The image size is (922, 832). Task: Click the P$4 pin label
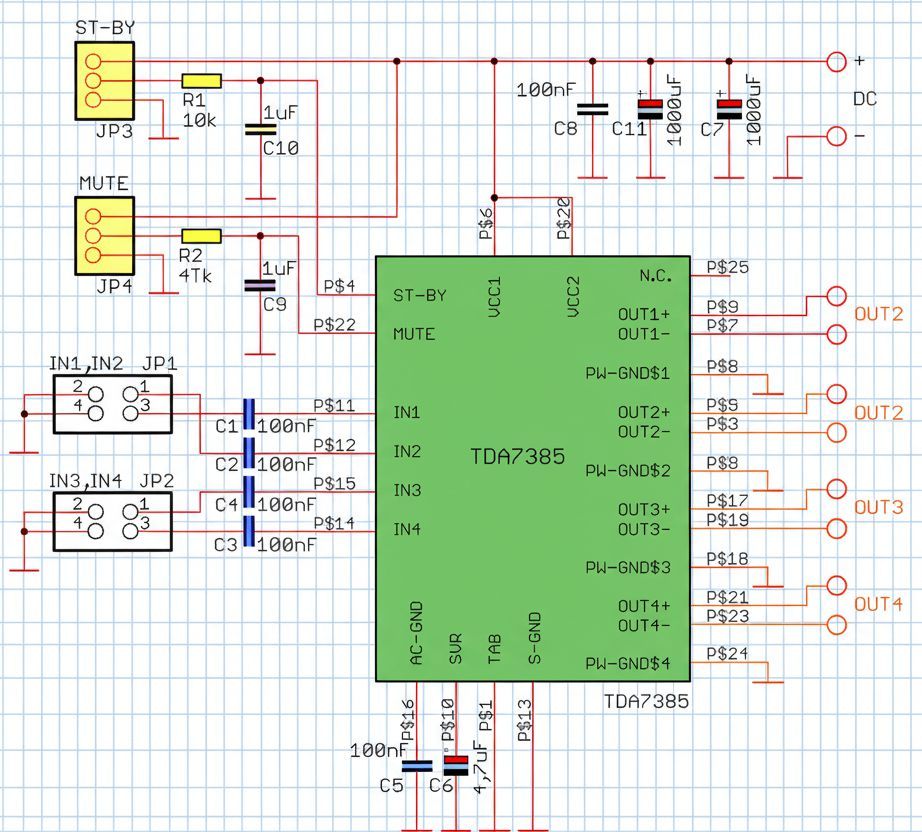(339, 286)
